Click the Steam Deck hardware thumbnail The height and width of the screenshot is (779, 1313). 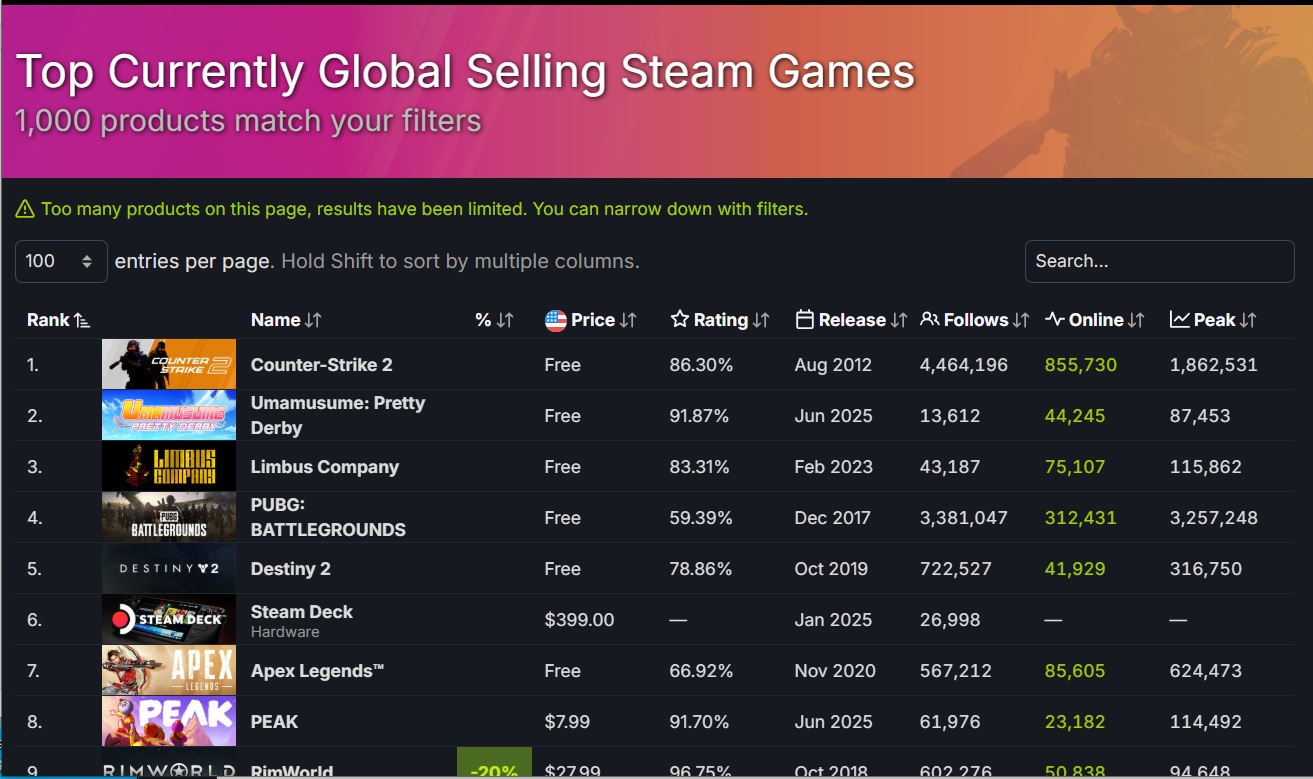click(169, 620)
